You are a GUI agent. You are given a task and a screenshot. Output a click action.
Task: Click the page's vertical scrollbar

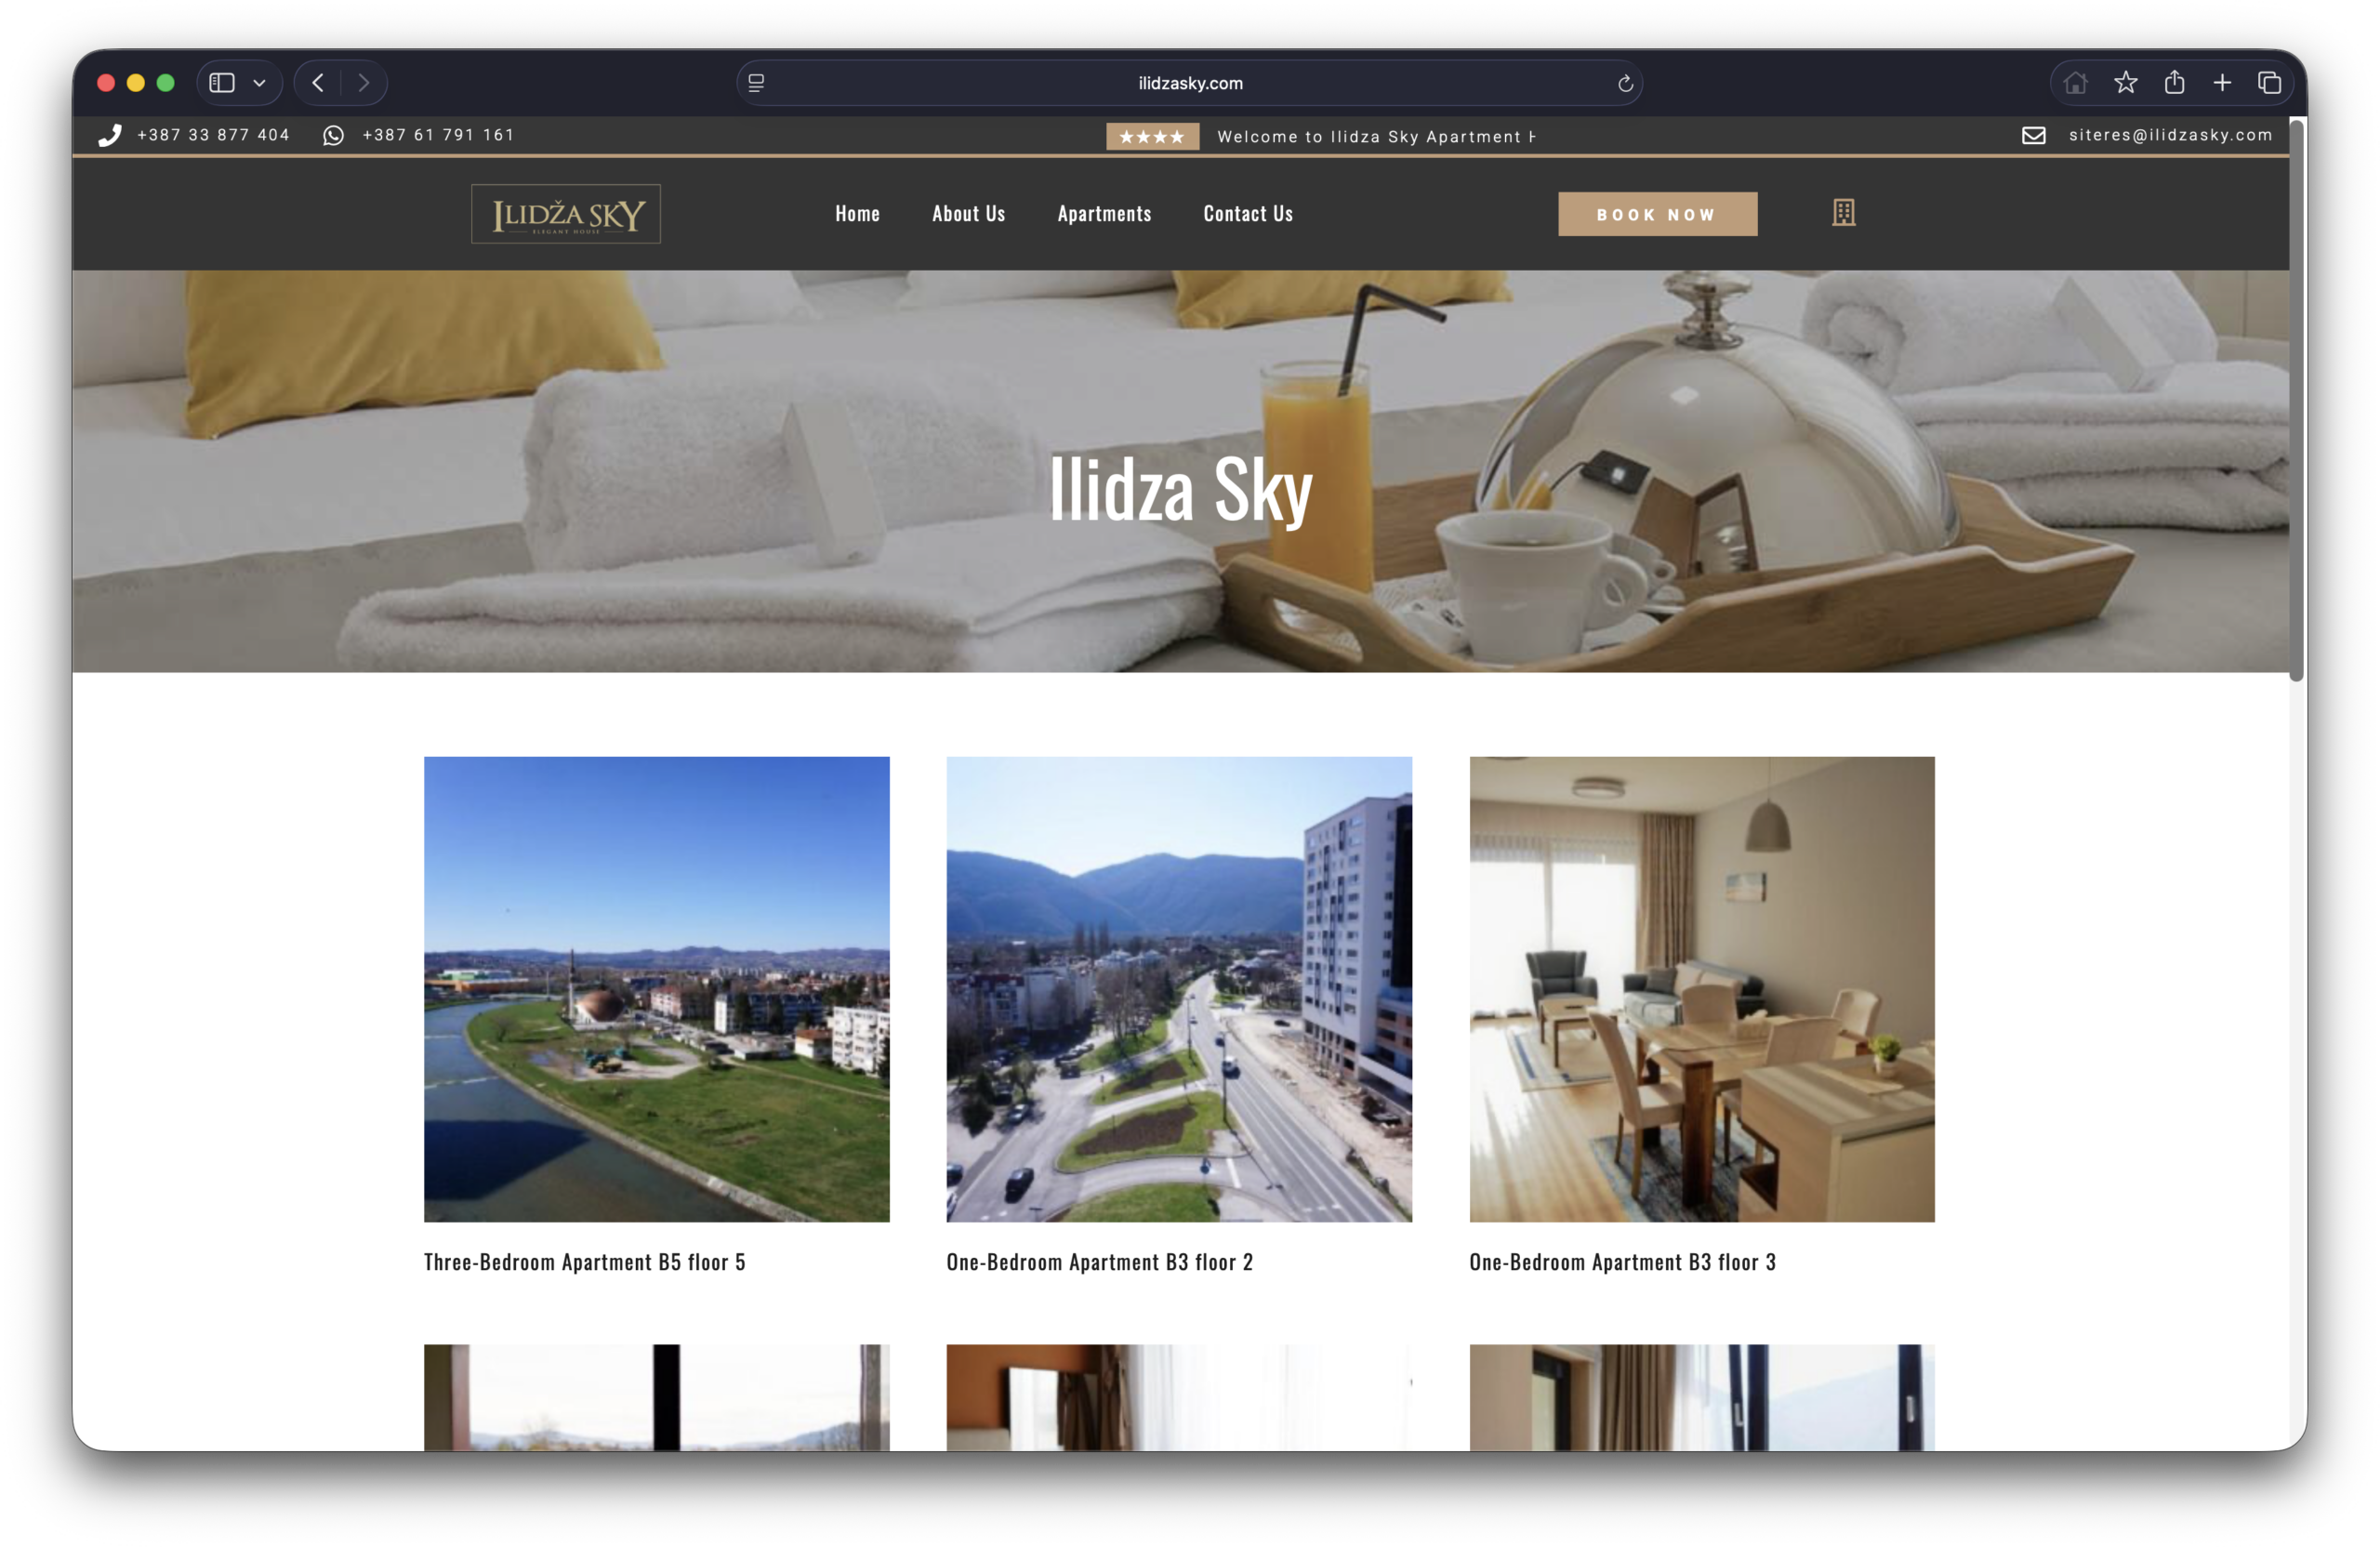point(2296,400)
